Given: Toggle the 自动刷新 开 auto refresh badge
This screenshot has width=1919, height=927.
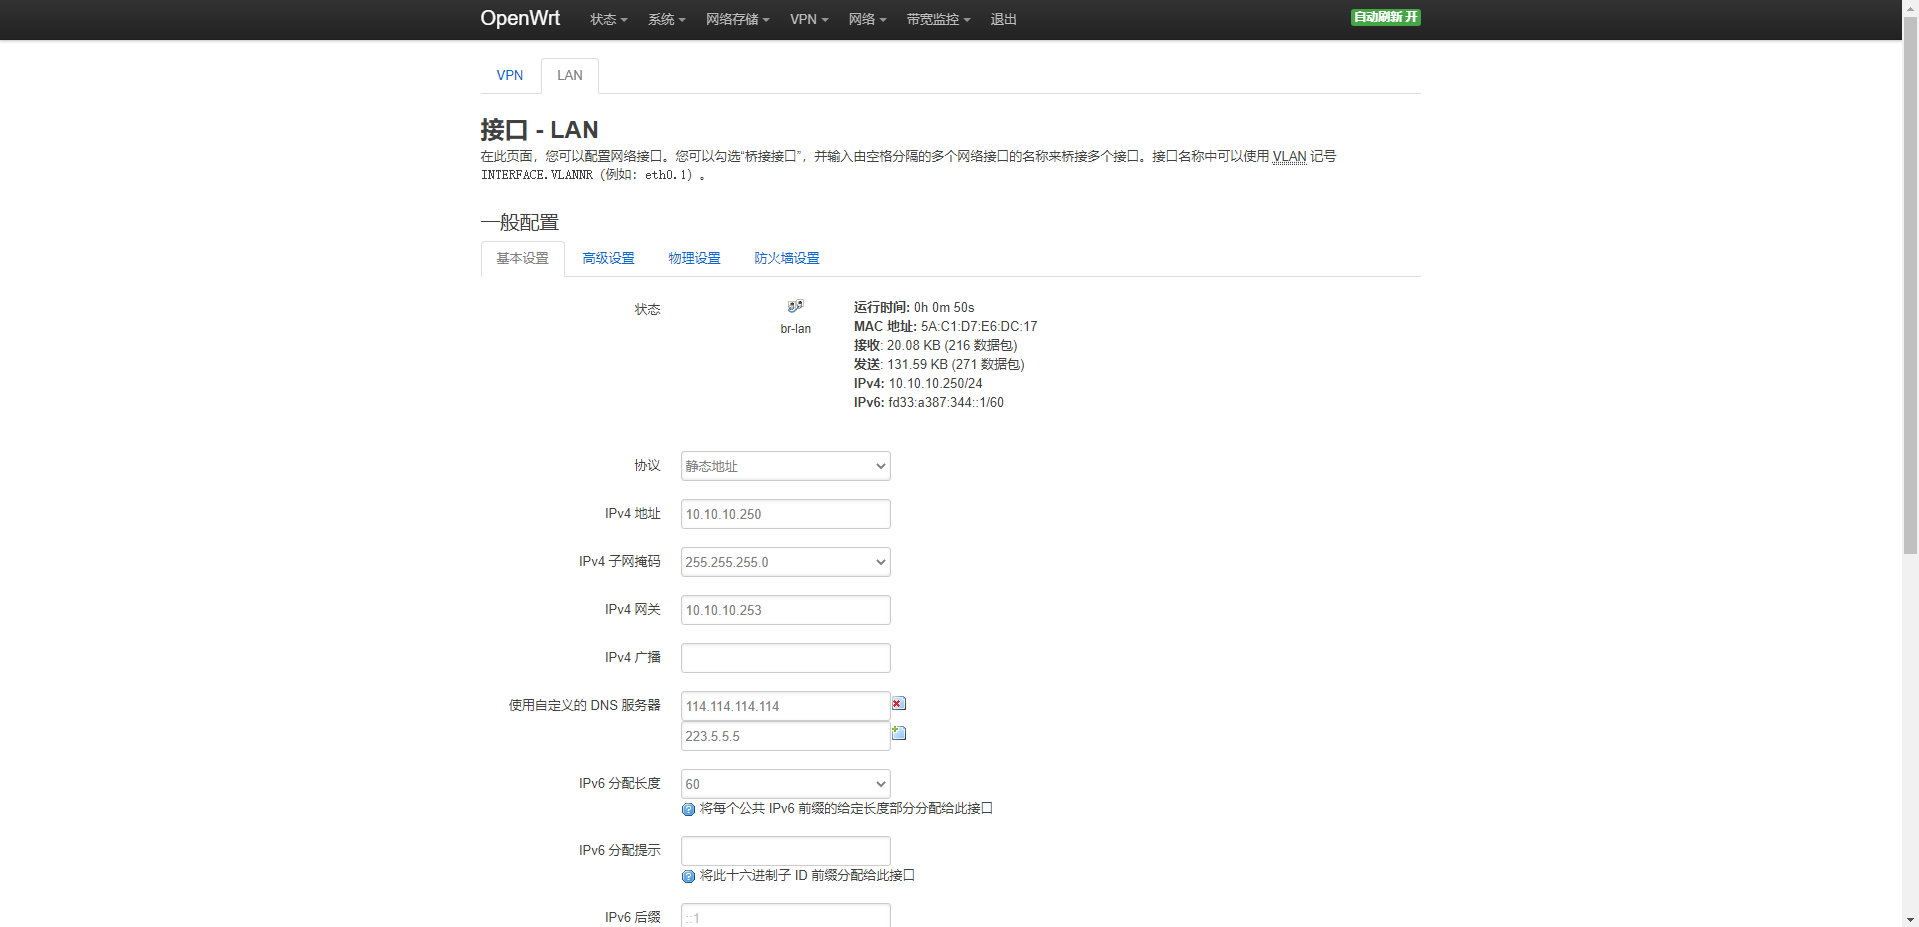Looking at the screenshot, I should point(1386,17).
